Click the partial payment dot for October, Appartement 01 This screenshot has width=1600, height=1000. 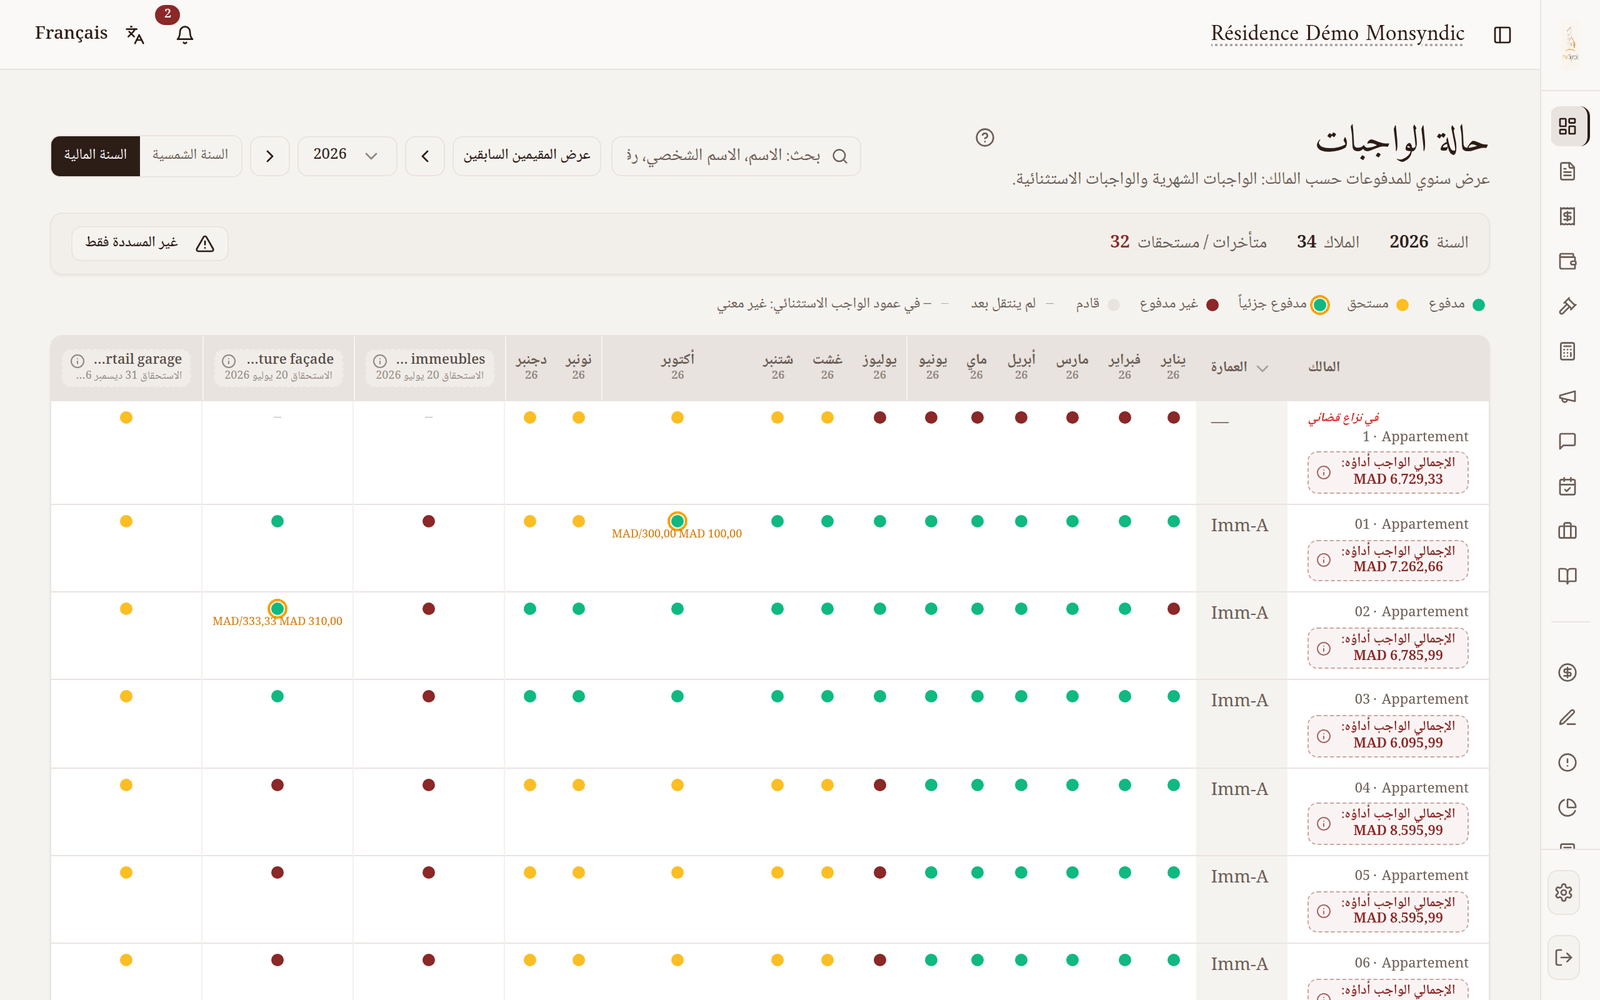(x=677, y=521)
